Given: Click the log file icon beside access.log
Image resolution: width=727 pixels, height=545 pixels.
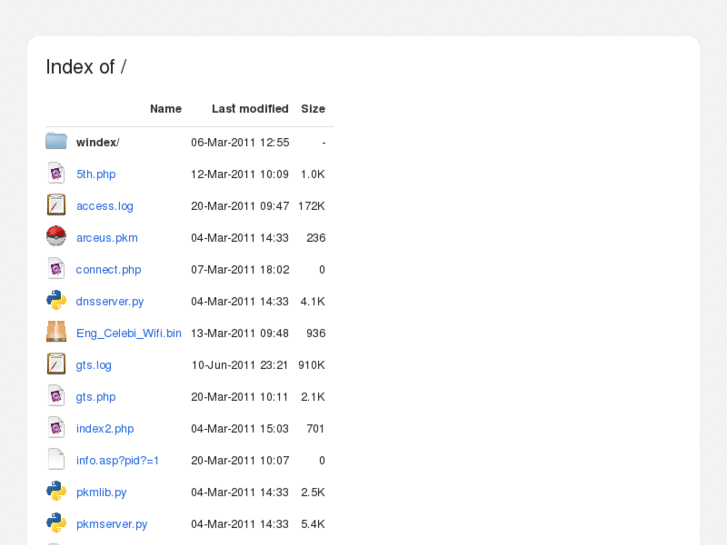Looking at the screenshot, I should click(56, 205).
